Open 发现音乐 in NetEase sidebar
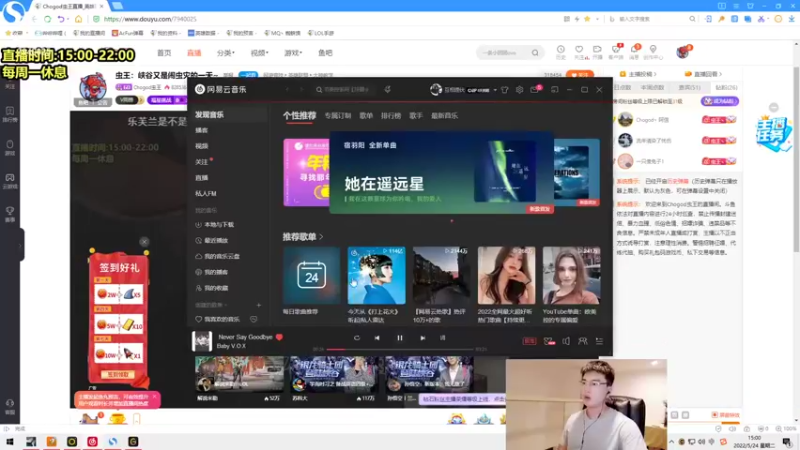The height and width of the screenshot is (450, 800). pos(209,115)
